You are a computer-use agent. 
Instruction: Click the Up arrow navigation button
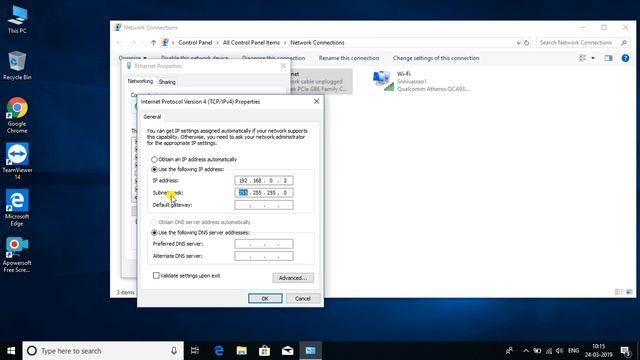(153, 42)
